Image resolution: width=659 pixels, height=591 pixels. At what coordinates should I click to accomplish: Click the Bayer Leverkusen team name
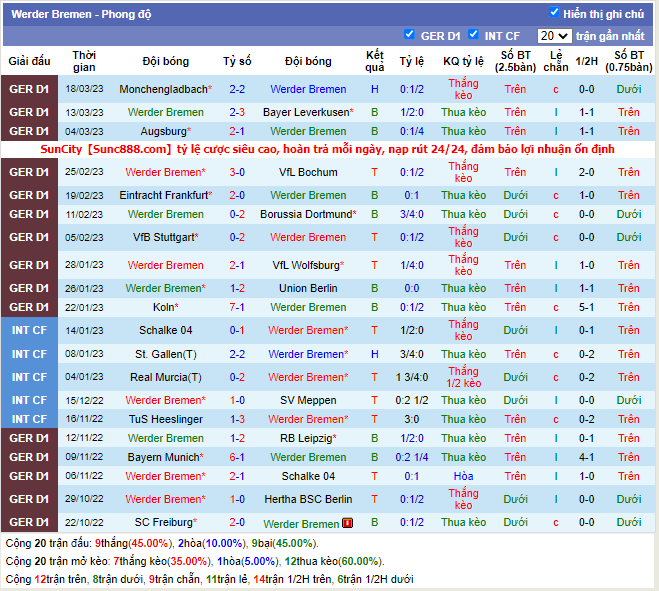[x=306, y=112]
